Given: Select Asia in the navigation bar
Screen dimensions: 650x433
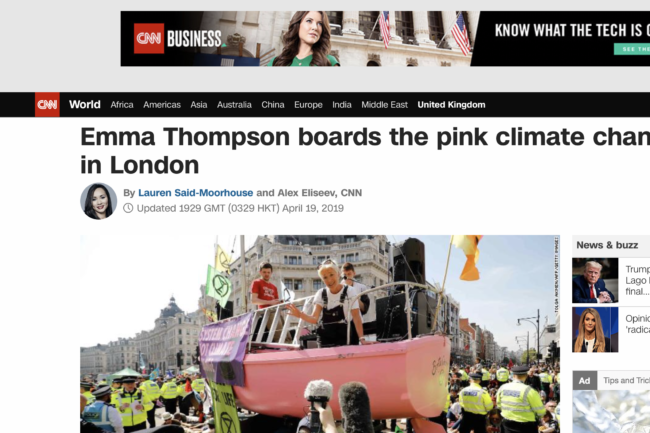Looking at the screenshot, I should tap(199, 105).
